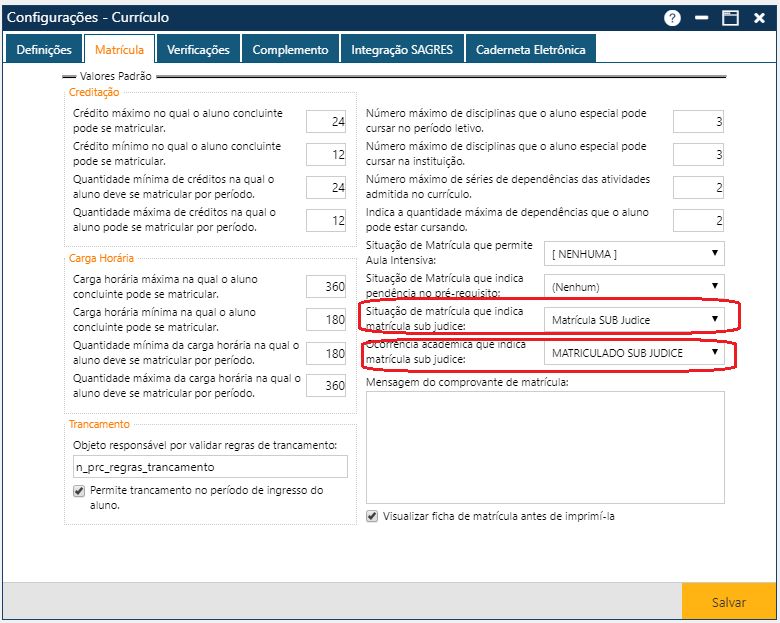Screen dimensions: 780x623
Task: Click the Carga Horária group label
Action: (x=101, y=258)
